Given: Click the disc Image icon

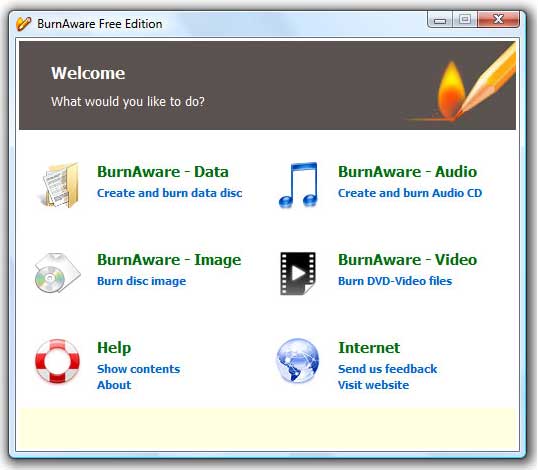Looking at the screenshot, I should coord(57,273).
